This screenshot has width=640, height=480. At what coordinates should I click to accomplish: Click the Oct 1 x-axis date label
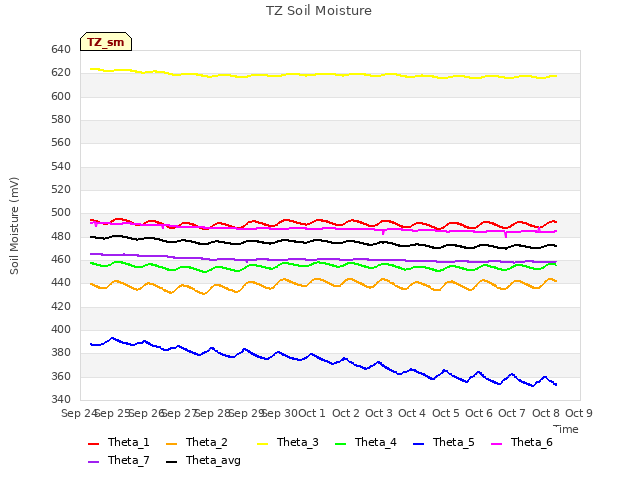click(312, 413)
